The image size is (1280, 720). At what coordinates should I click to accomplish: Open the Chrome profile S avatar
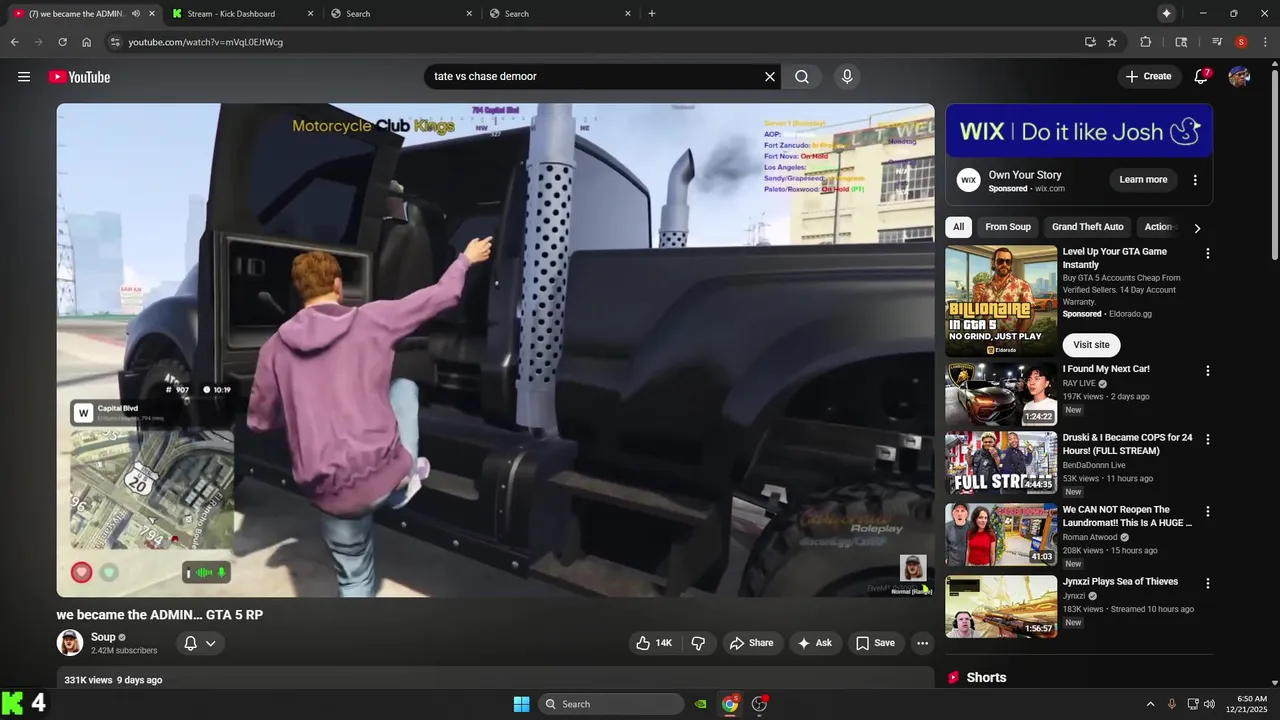[1241, 42]
